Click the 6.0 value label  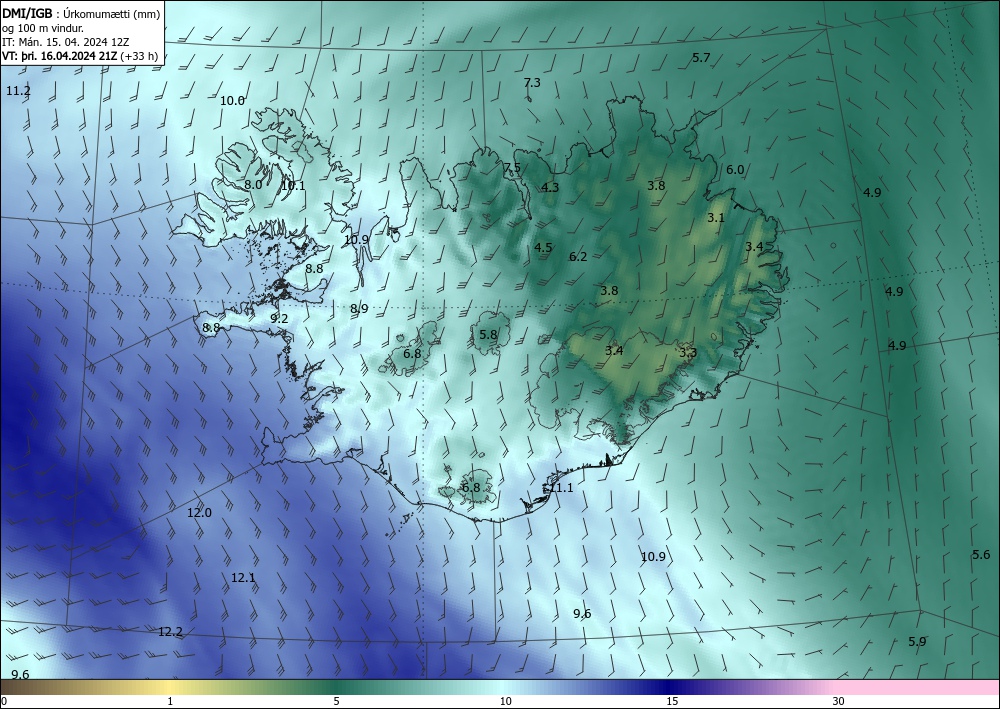(x=735, y=170)
